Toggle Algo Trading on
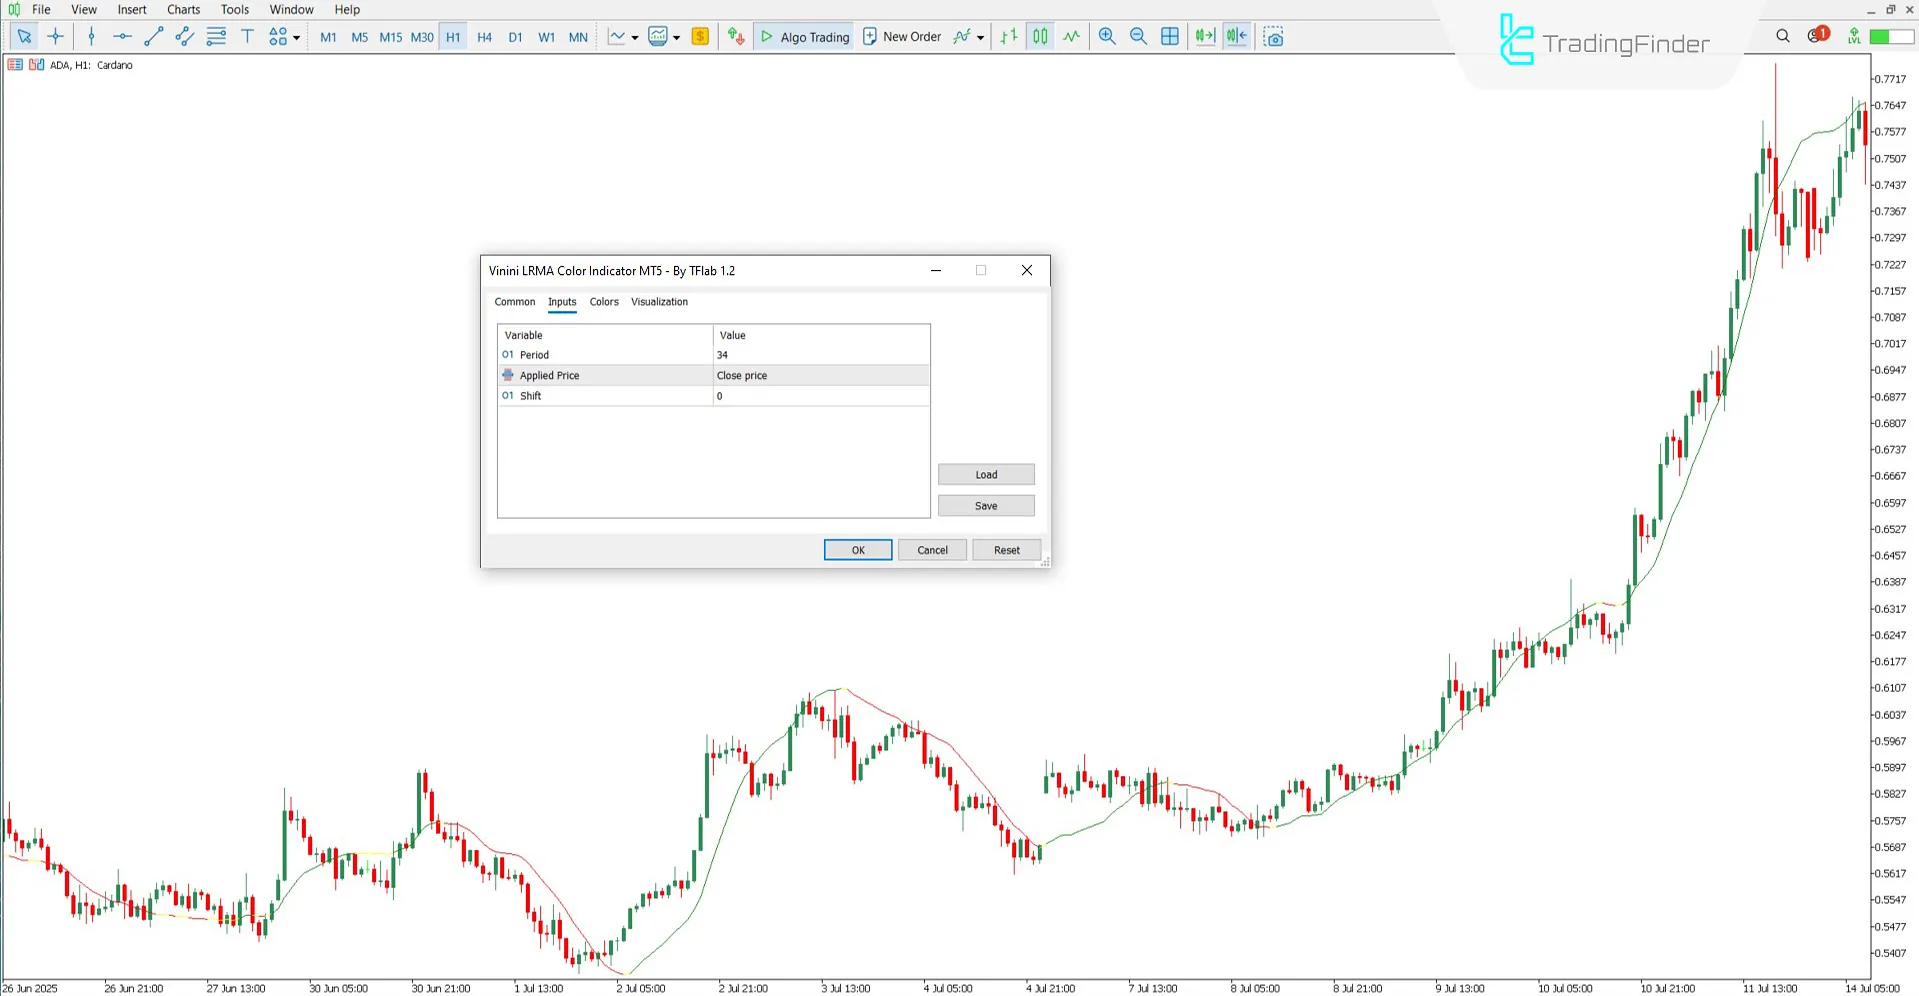 pyautogui.click(x=804, y=37)
